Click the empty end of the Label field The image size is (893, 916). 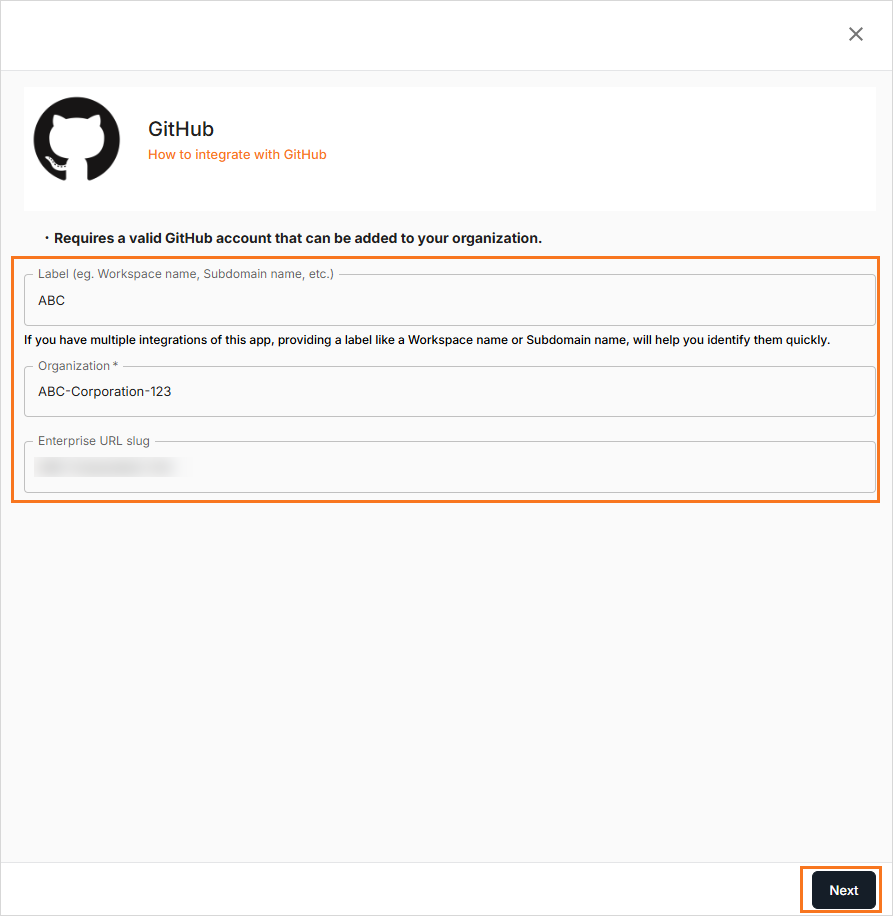click(467, 300)
